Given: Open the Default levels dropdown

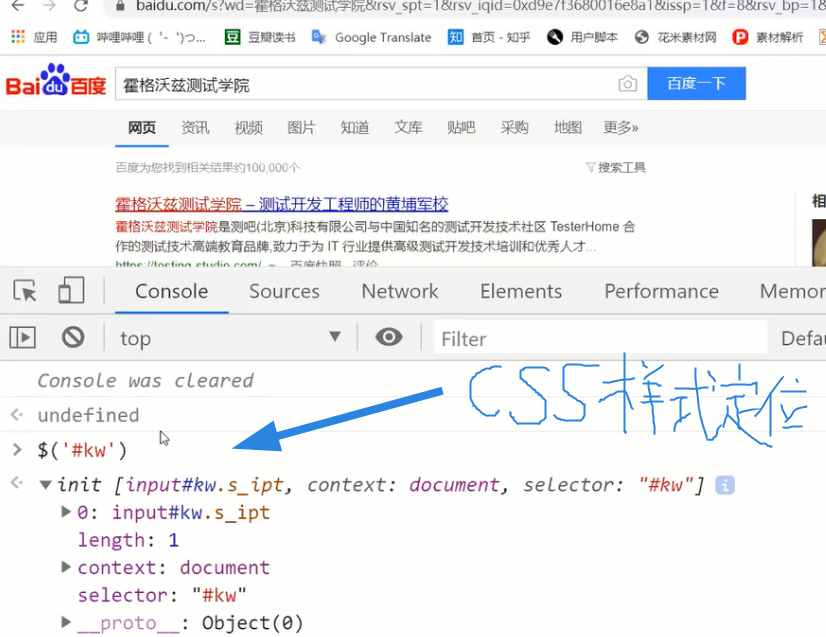Looking at the screenshot, I should 803,338.
